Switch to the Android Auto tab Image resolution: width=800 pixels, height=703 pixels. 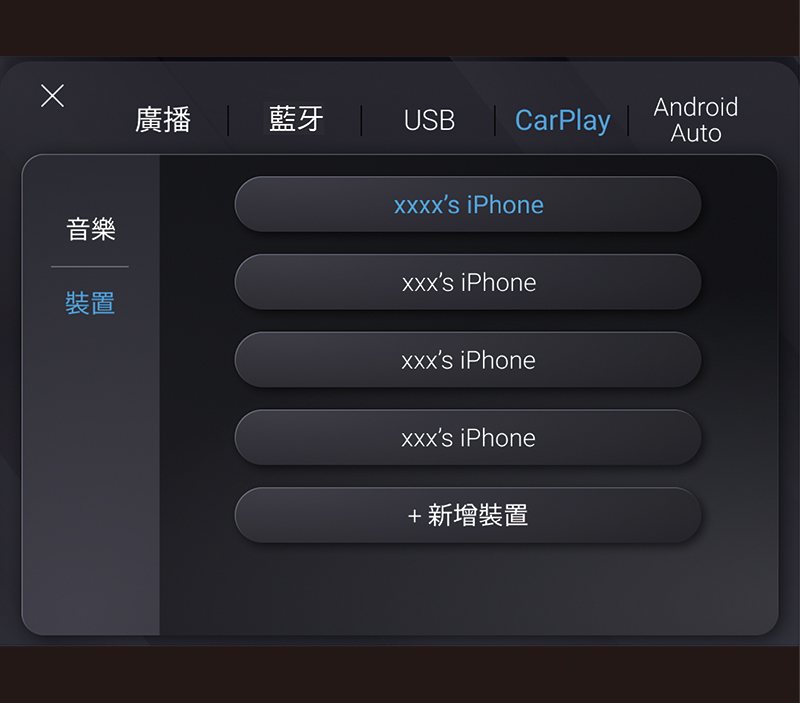pyautogui.click(x=696, y=120)
